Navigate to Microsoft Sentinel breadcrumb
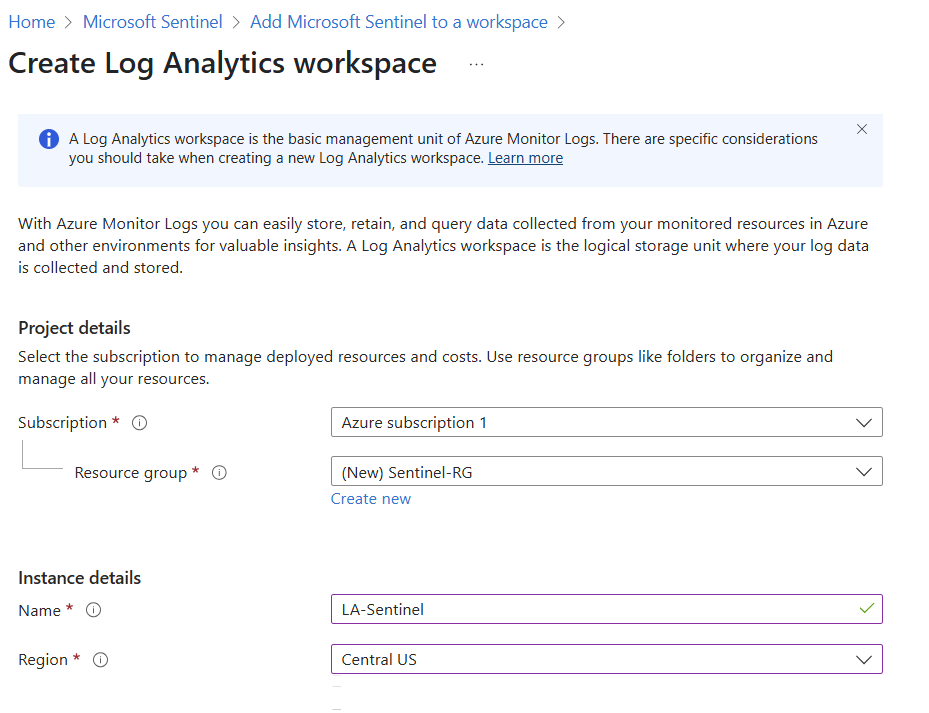Image resolution: width=929 pixels, height=713 pixels. 152,22
